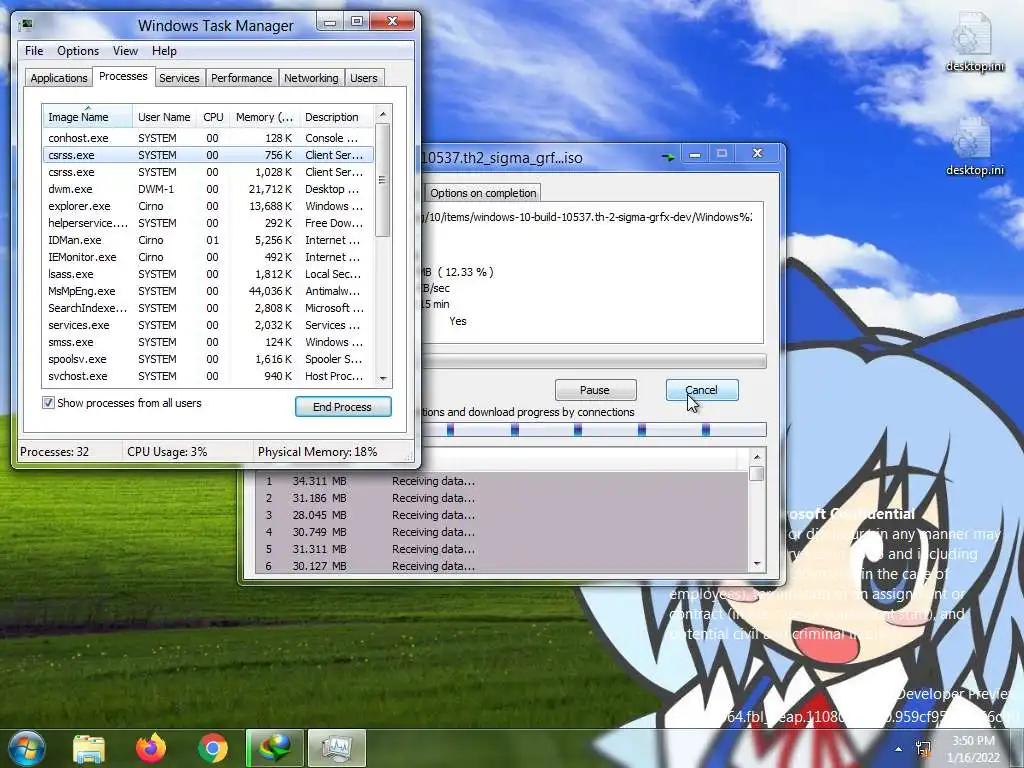Switch to the Processes tab
Image resolution: width=1024 pixels, height=768 pixels.
point(123,76)
